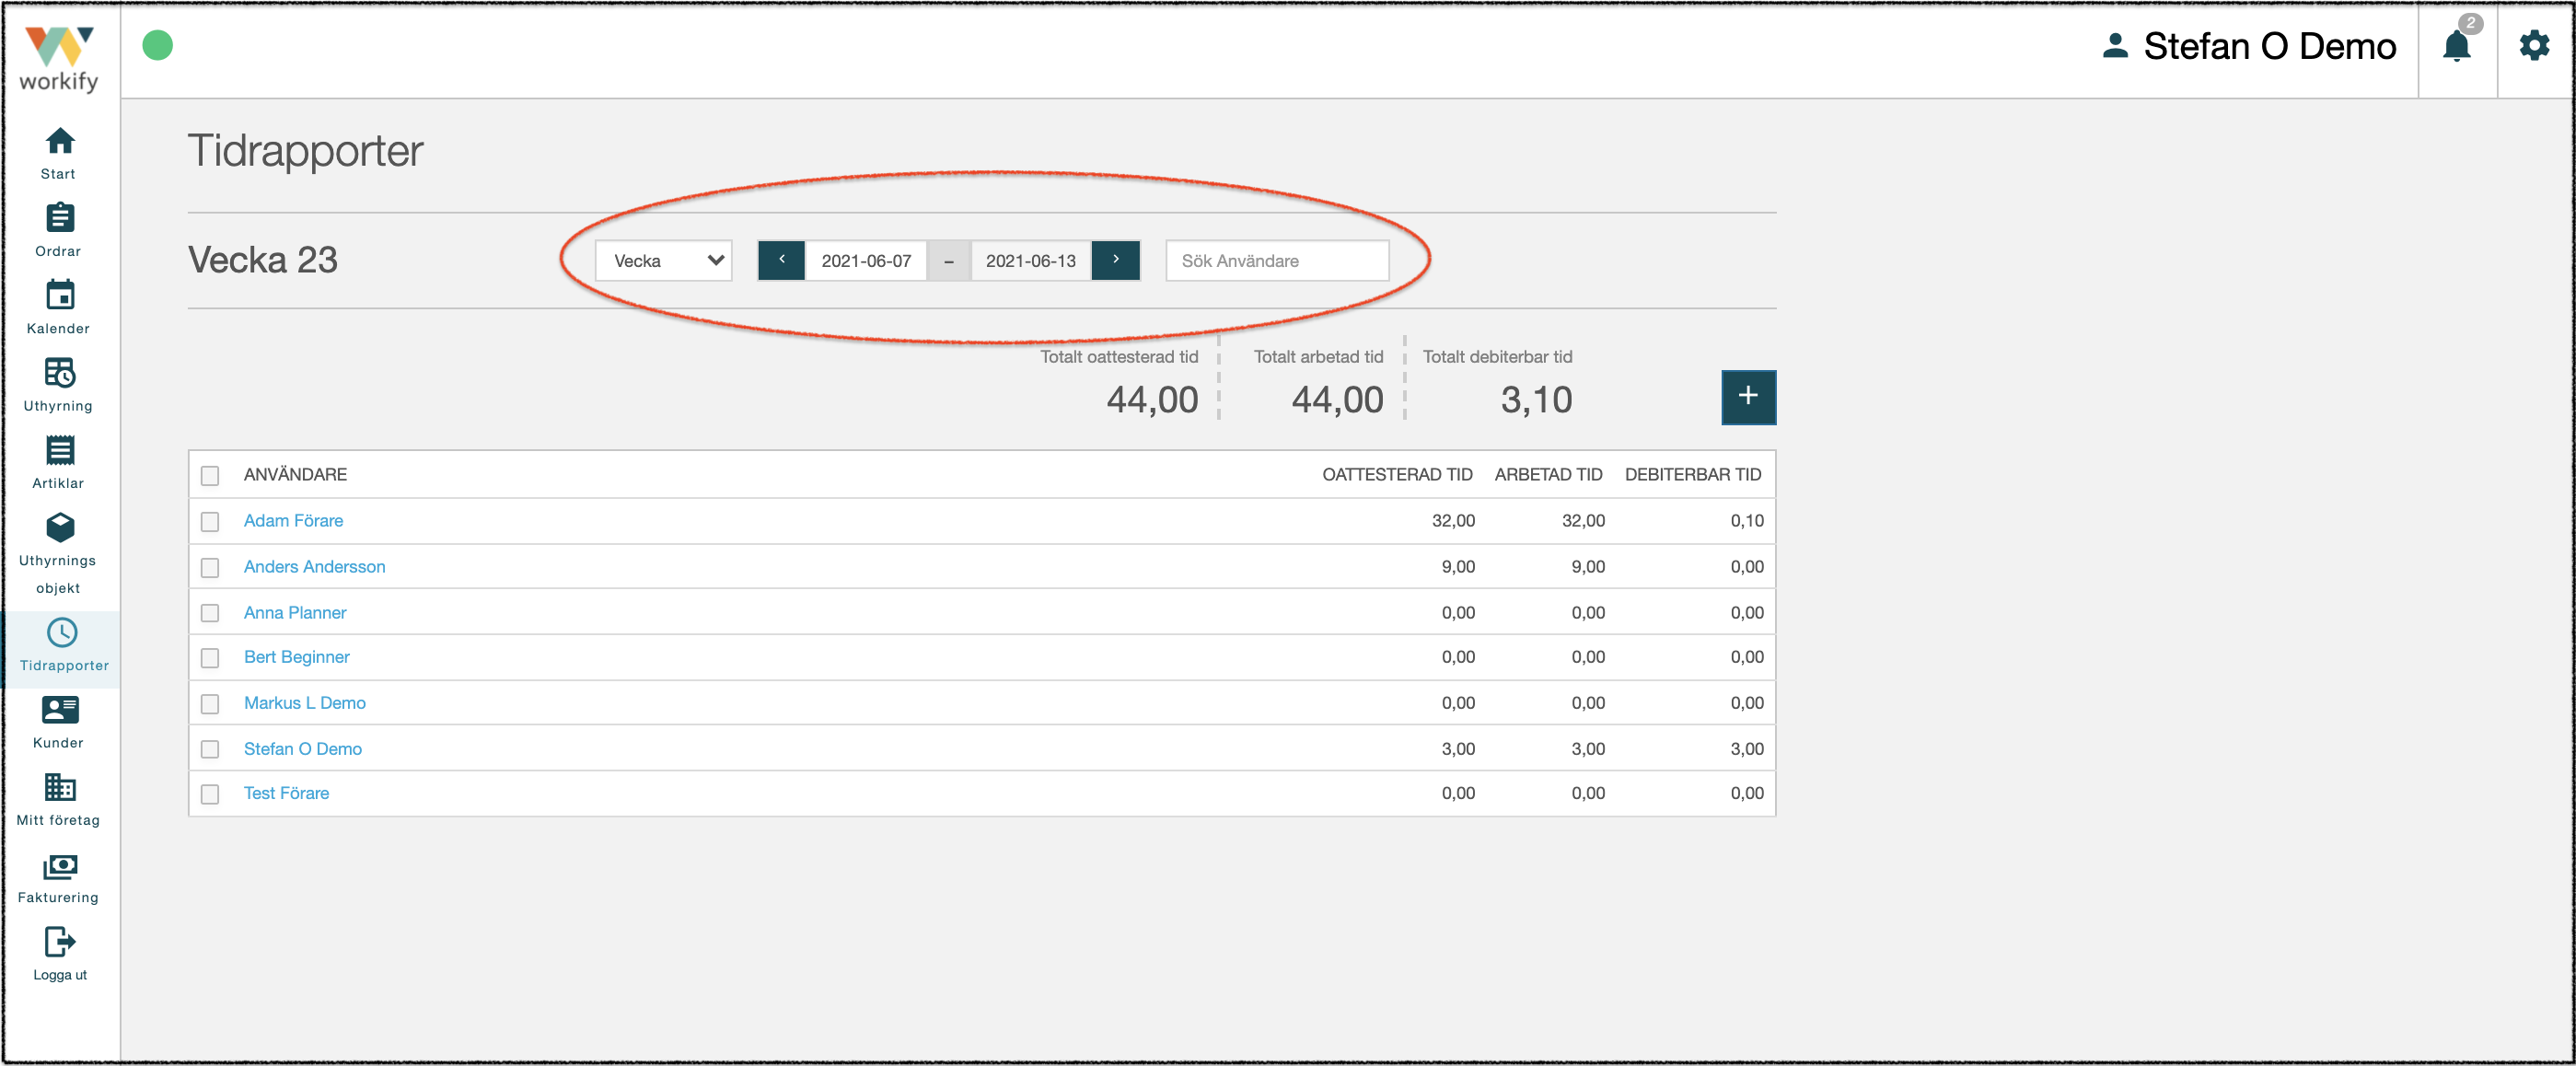2576x1066 pixels.
Task: Open the Kunder contact card icon
Action: tap(60, 710)
